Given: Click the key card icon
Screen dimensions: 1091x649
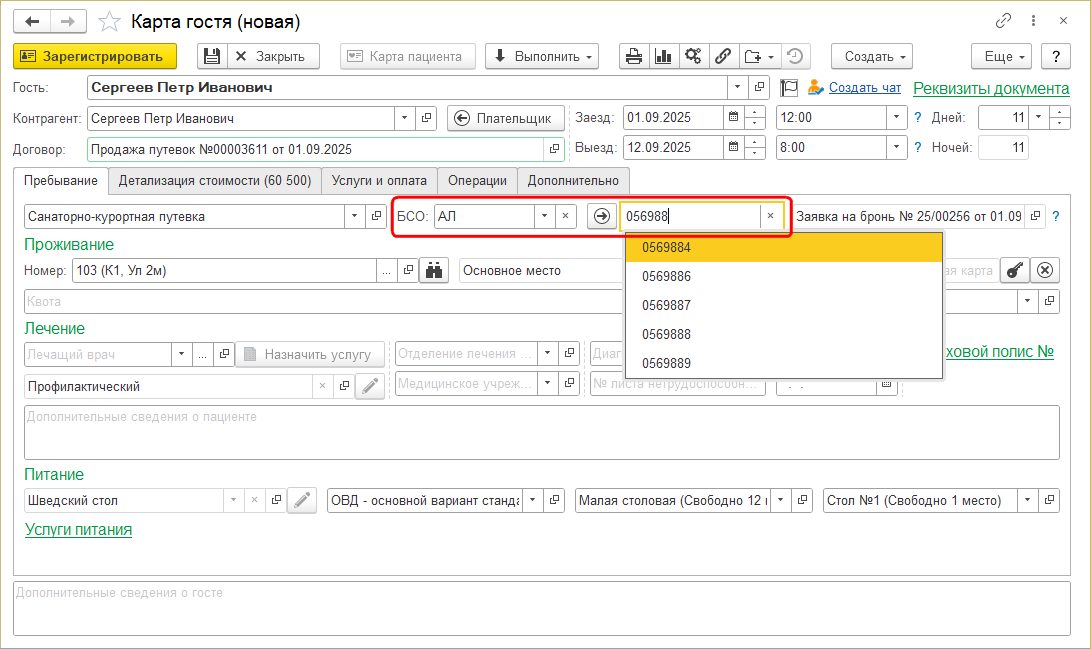Looking at the screenshot, I should click(x=1014, y=270).
